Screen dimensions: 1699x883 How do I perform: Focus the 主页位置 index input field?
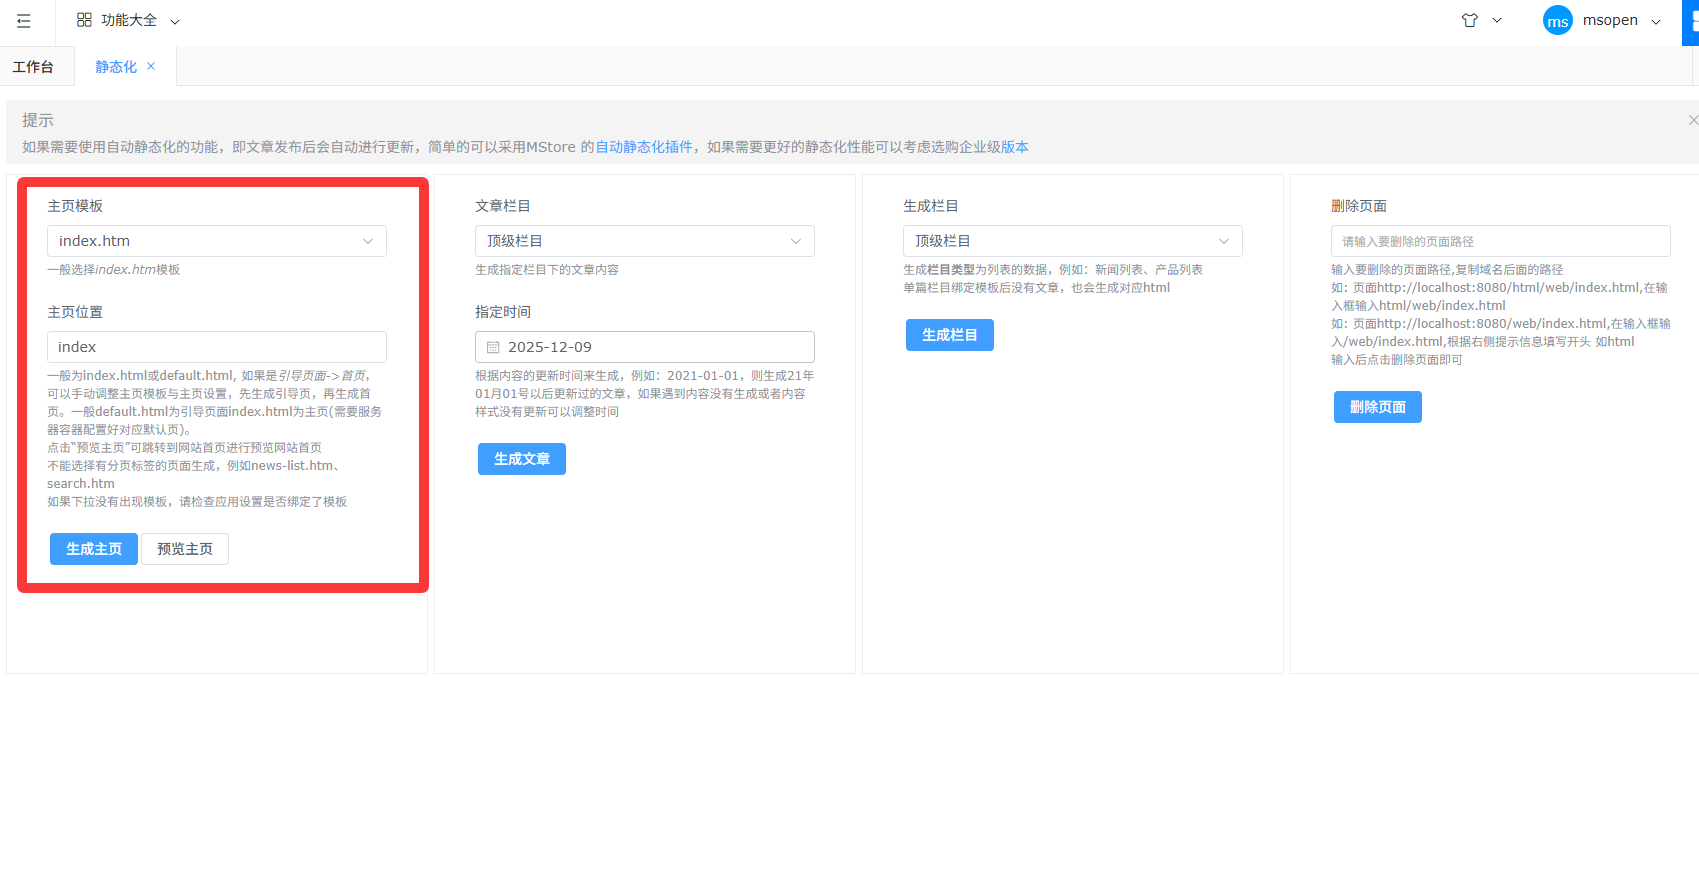tap(217, 347)
